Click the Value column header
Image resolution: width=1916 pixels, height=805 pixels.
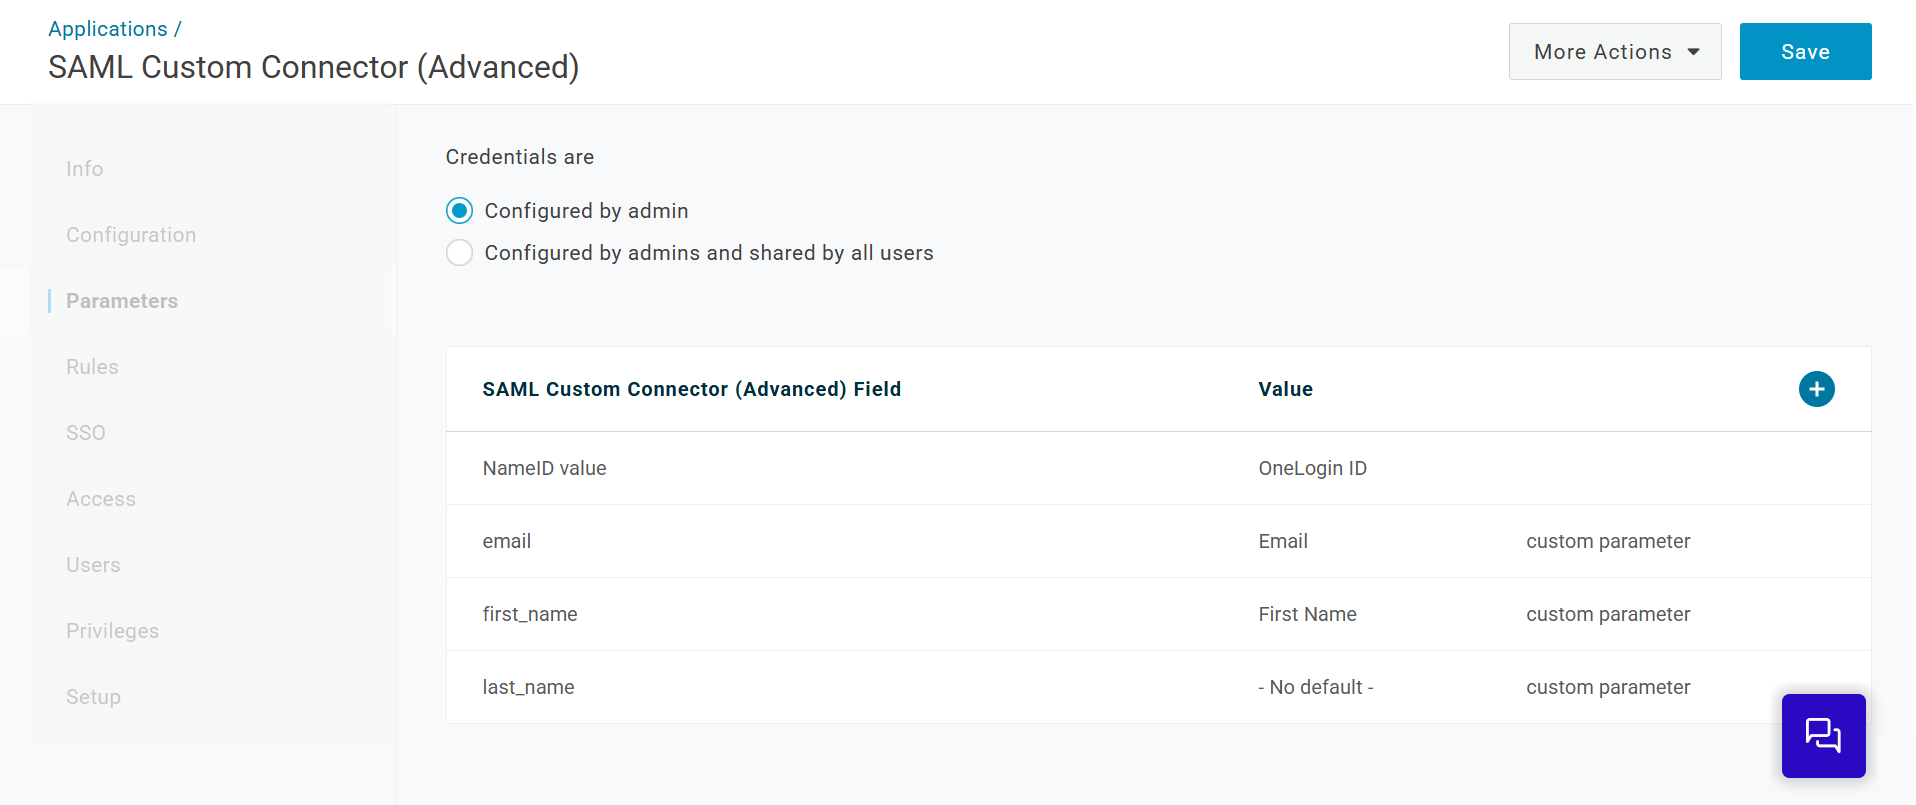click(x=1285, y=389)
